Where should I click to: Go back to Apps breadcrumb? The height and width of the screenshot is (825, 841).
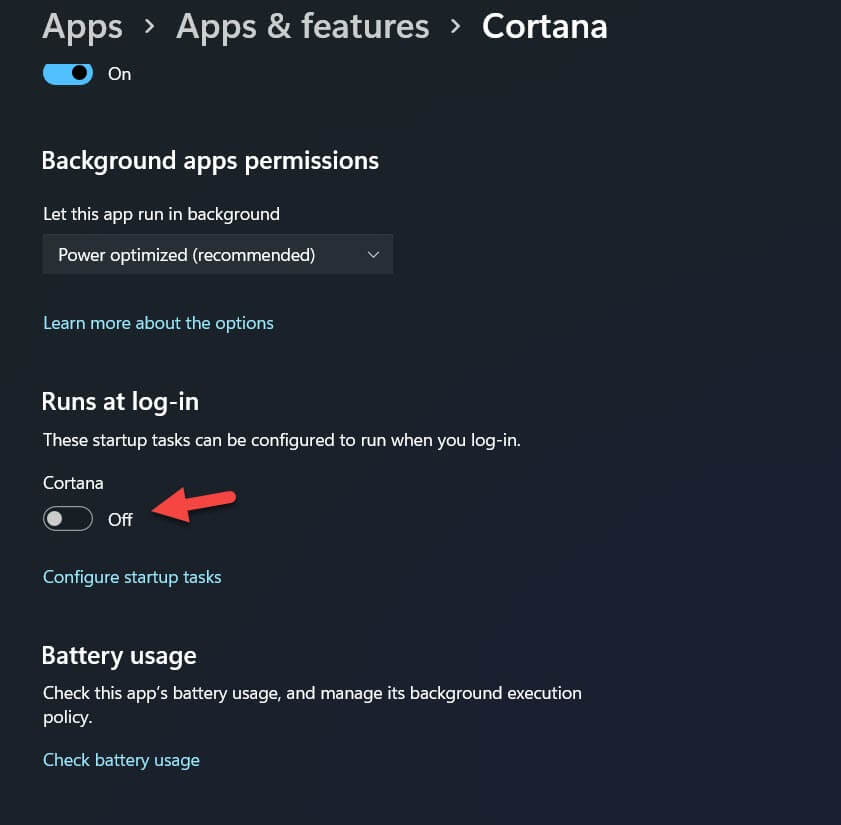click(x=81, y=26)
